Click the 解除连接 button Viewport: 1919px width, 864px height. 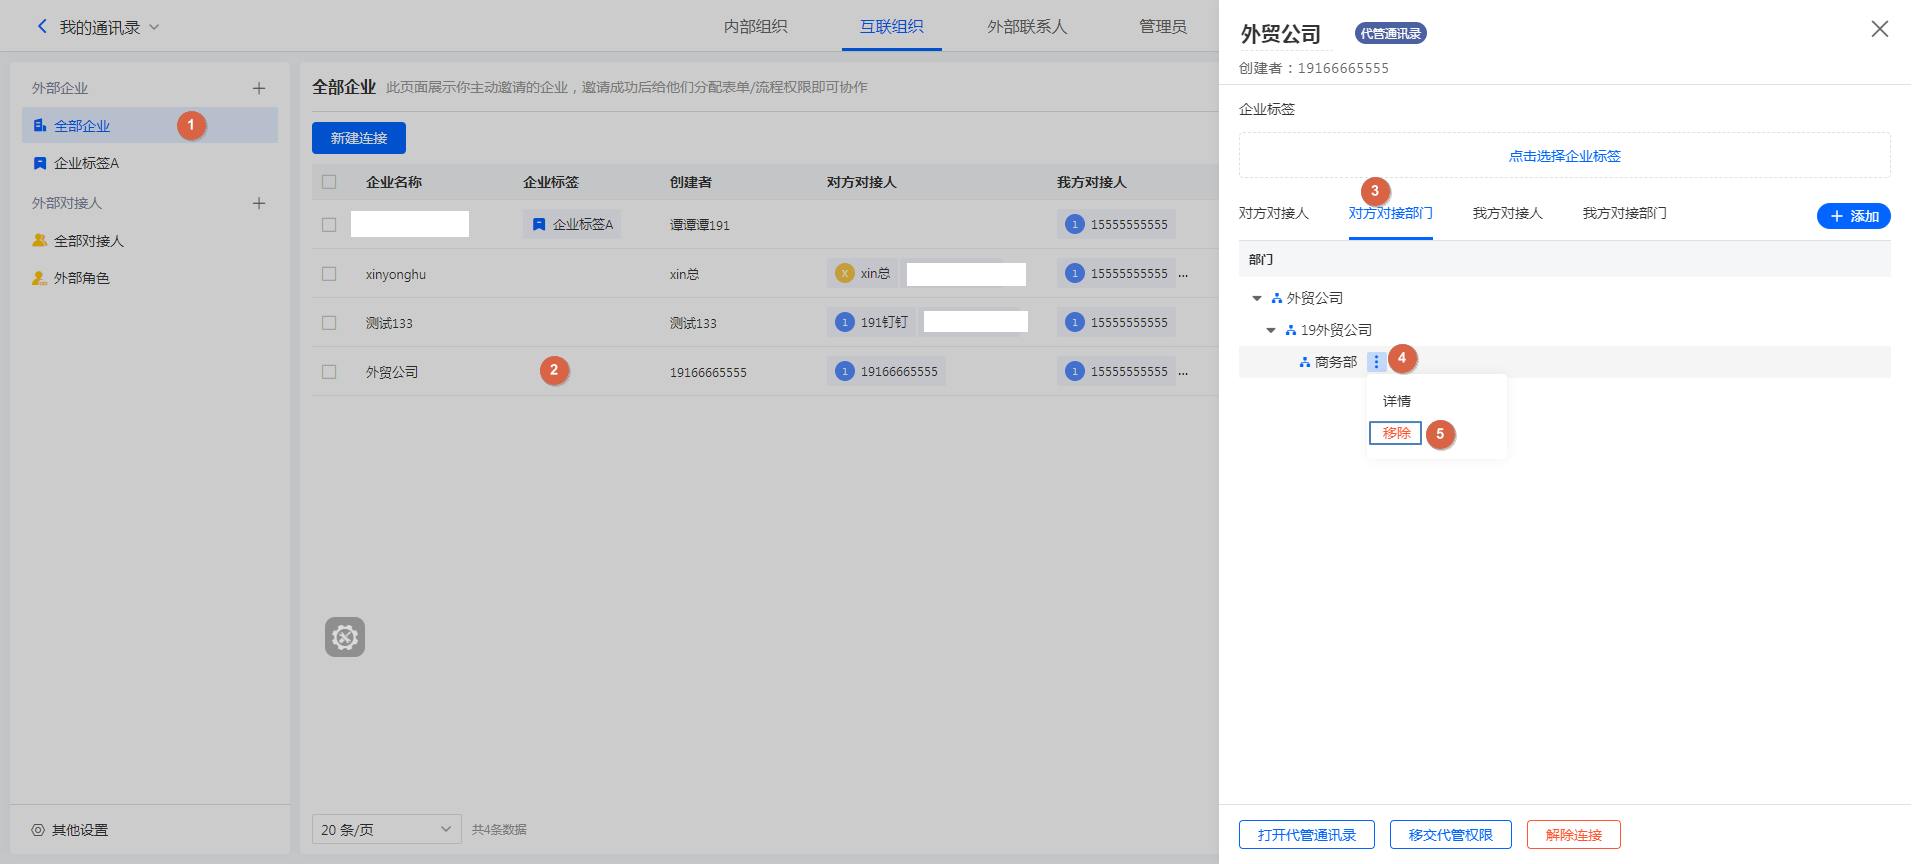coord(1573,835)
